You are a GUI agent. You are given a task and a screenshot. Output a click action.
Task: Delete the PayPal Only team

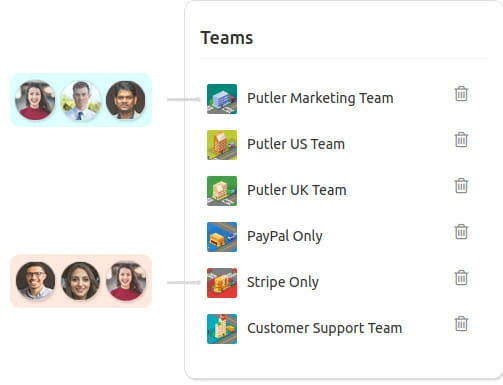(461, 232)
